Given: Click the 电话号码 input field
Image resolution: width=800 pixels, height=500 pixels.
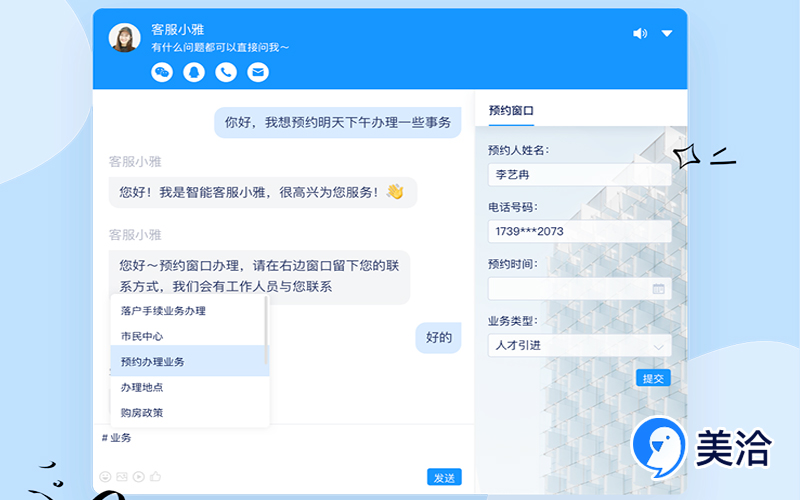Looking at the screenshot, I should pyautogui.click(x=579, y=231).
